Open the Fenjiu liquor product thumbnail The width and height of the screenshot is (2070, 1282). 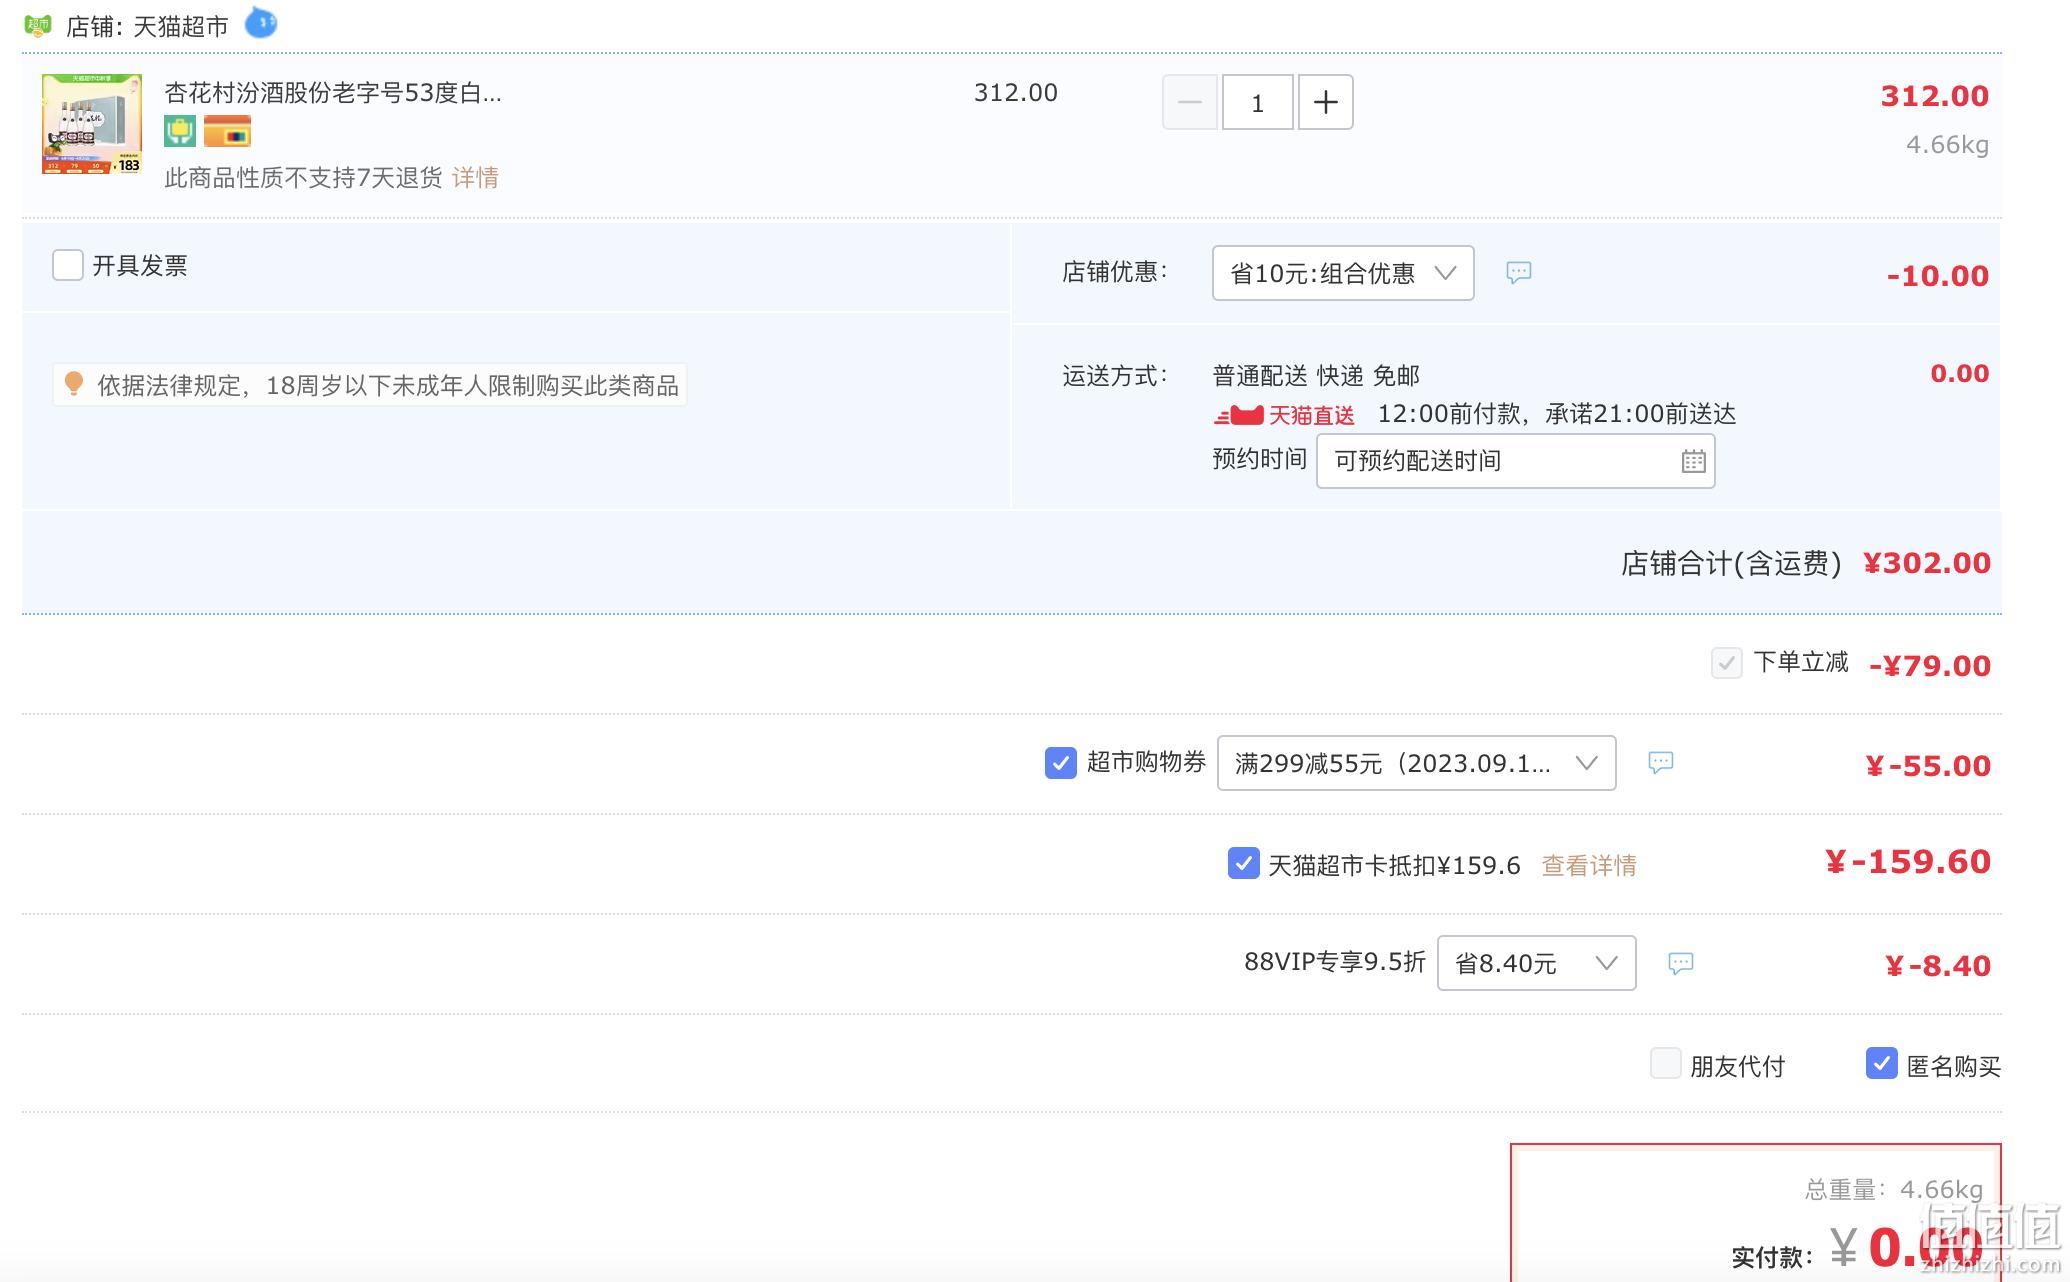coord(92,123)
